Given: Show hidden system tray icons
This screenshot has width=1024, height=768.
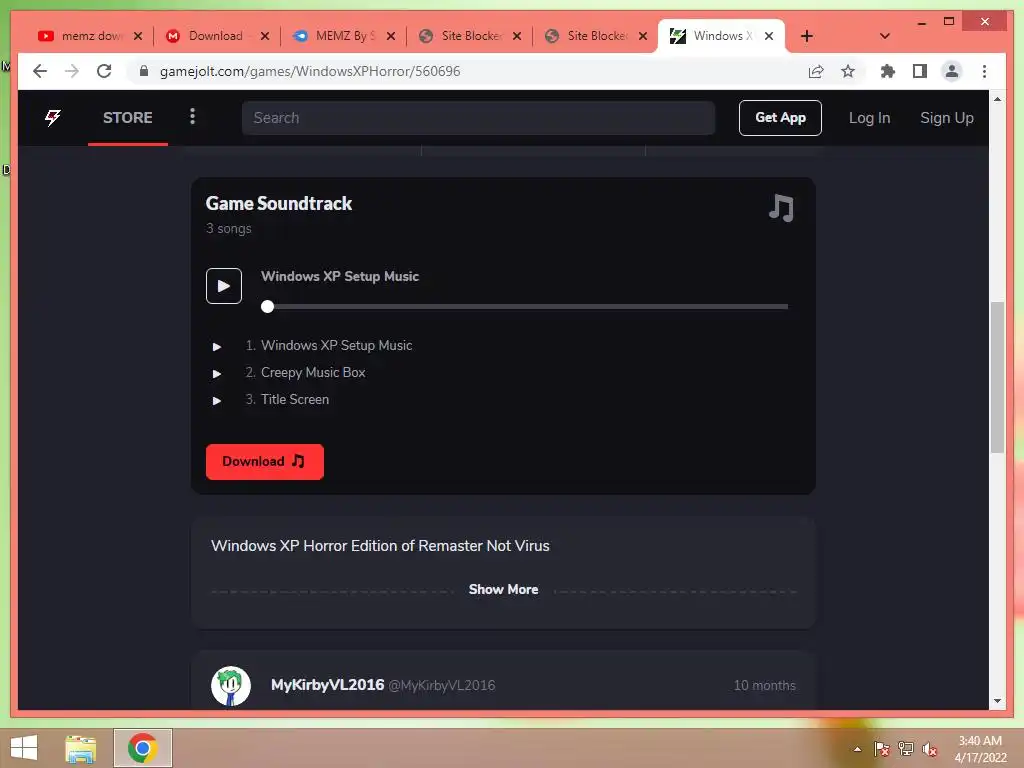Looking at the screenshot, I should [x=857, y=749].
